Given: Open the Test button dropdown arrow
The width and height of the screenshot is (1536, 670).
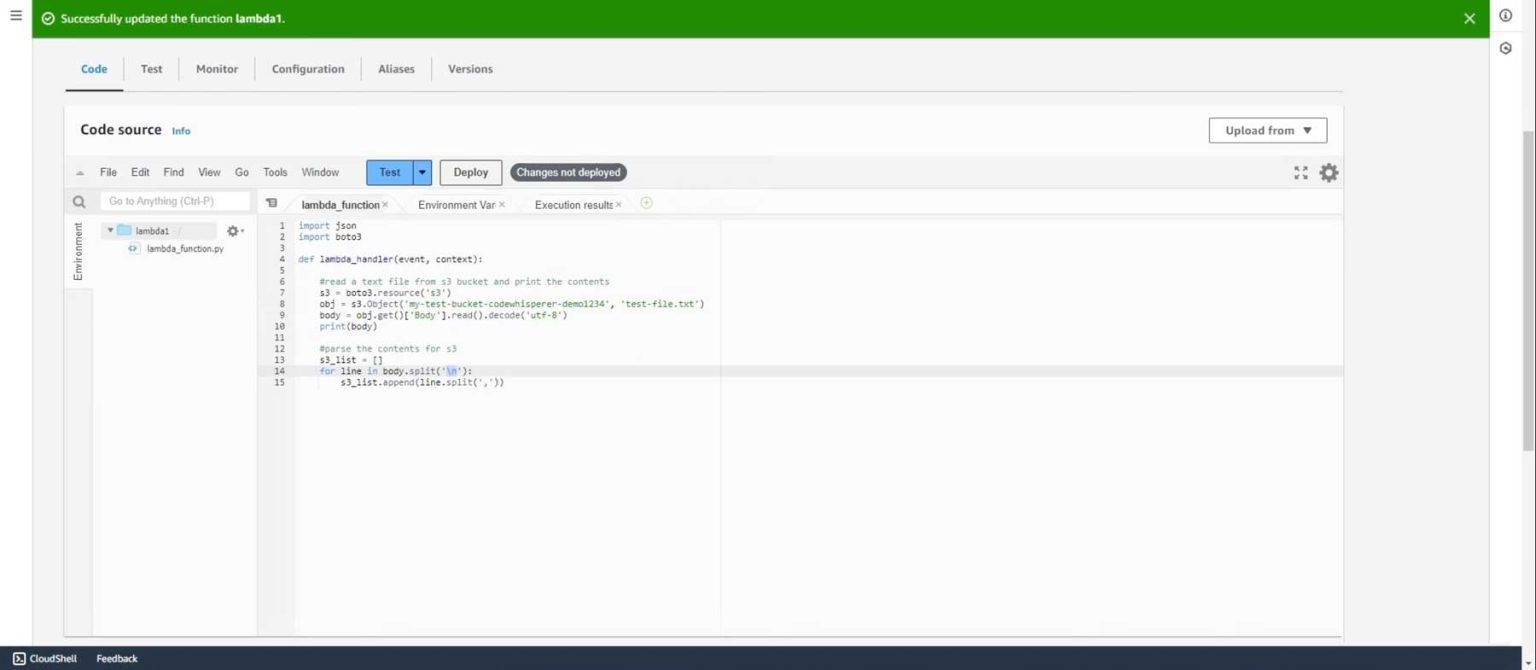Looking at the screenshot, I should 421,172.
